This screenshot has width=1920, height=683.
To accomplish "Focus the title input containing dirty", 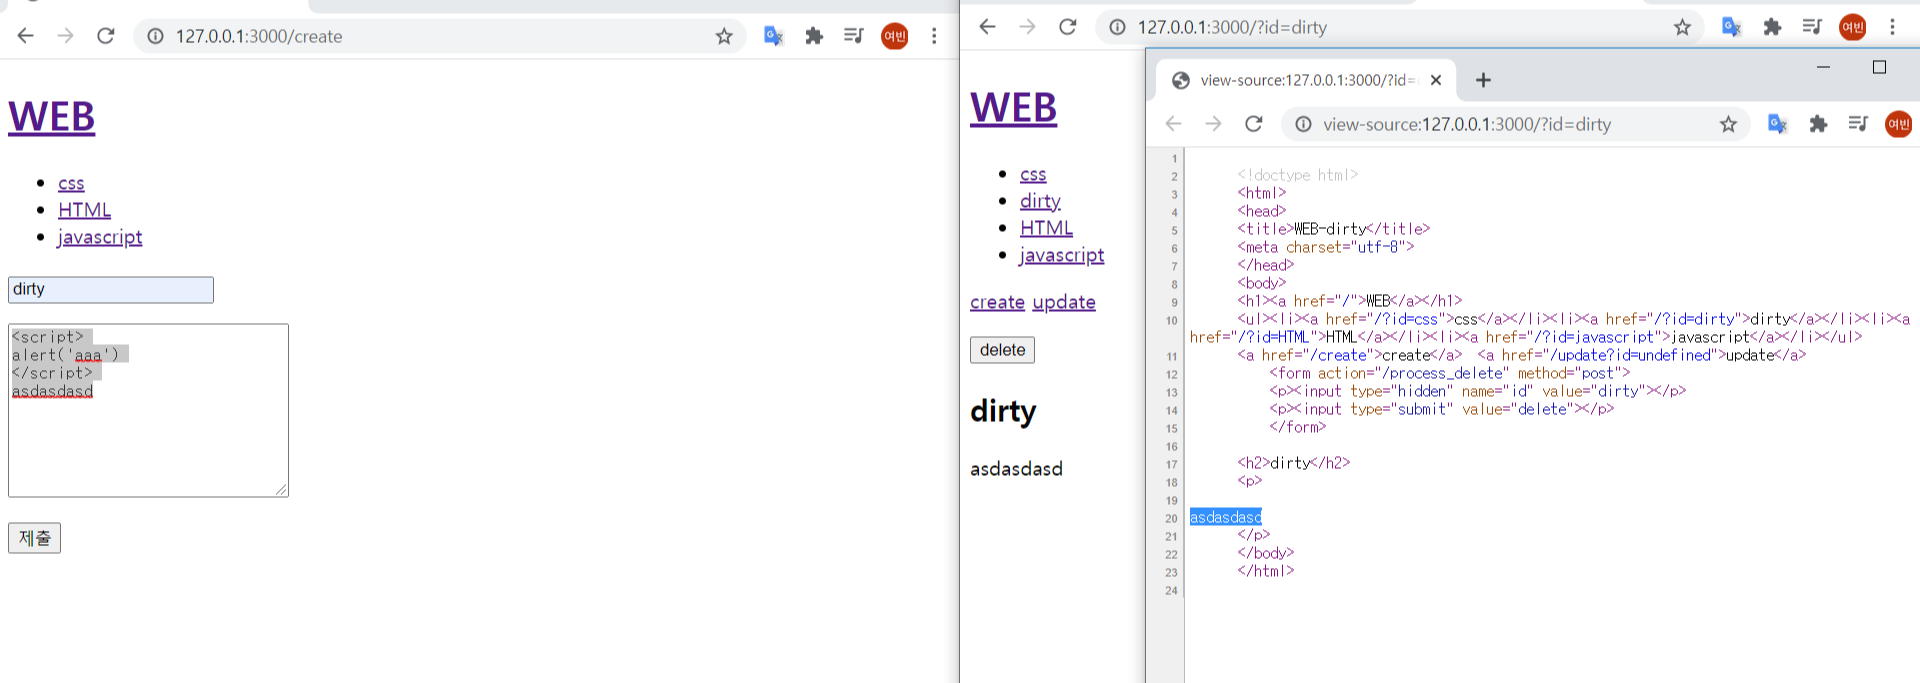I will [x=111, y=290].
